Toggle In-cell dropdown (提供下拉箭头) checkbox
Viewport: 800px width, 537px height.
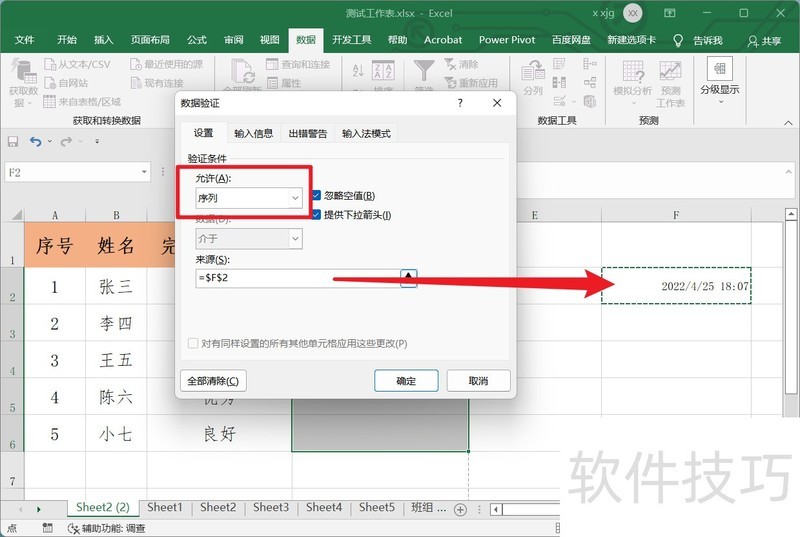(x=316, y=215)
